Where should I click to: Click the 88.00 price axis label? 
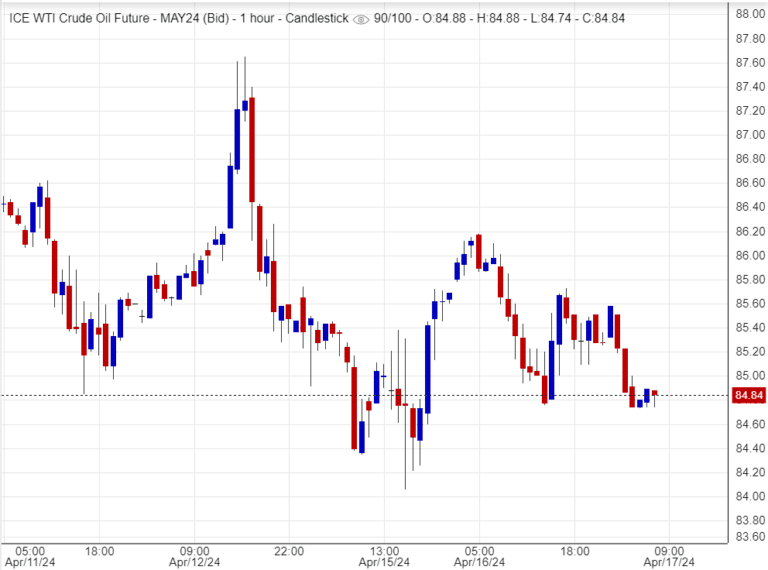(x=750, y=14)
